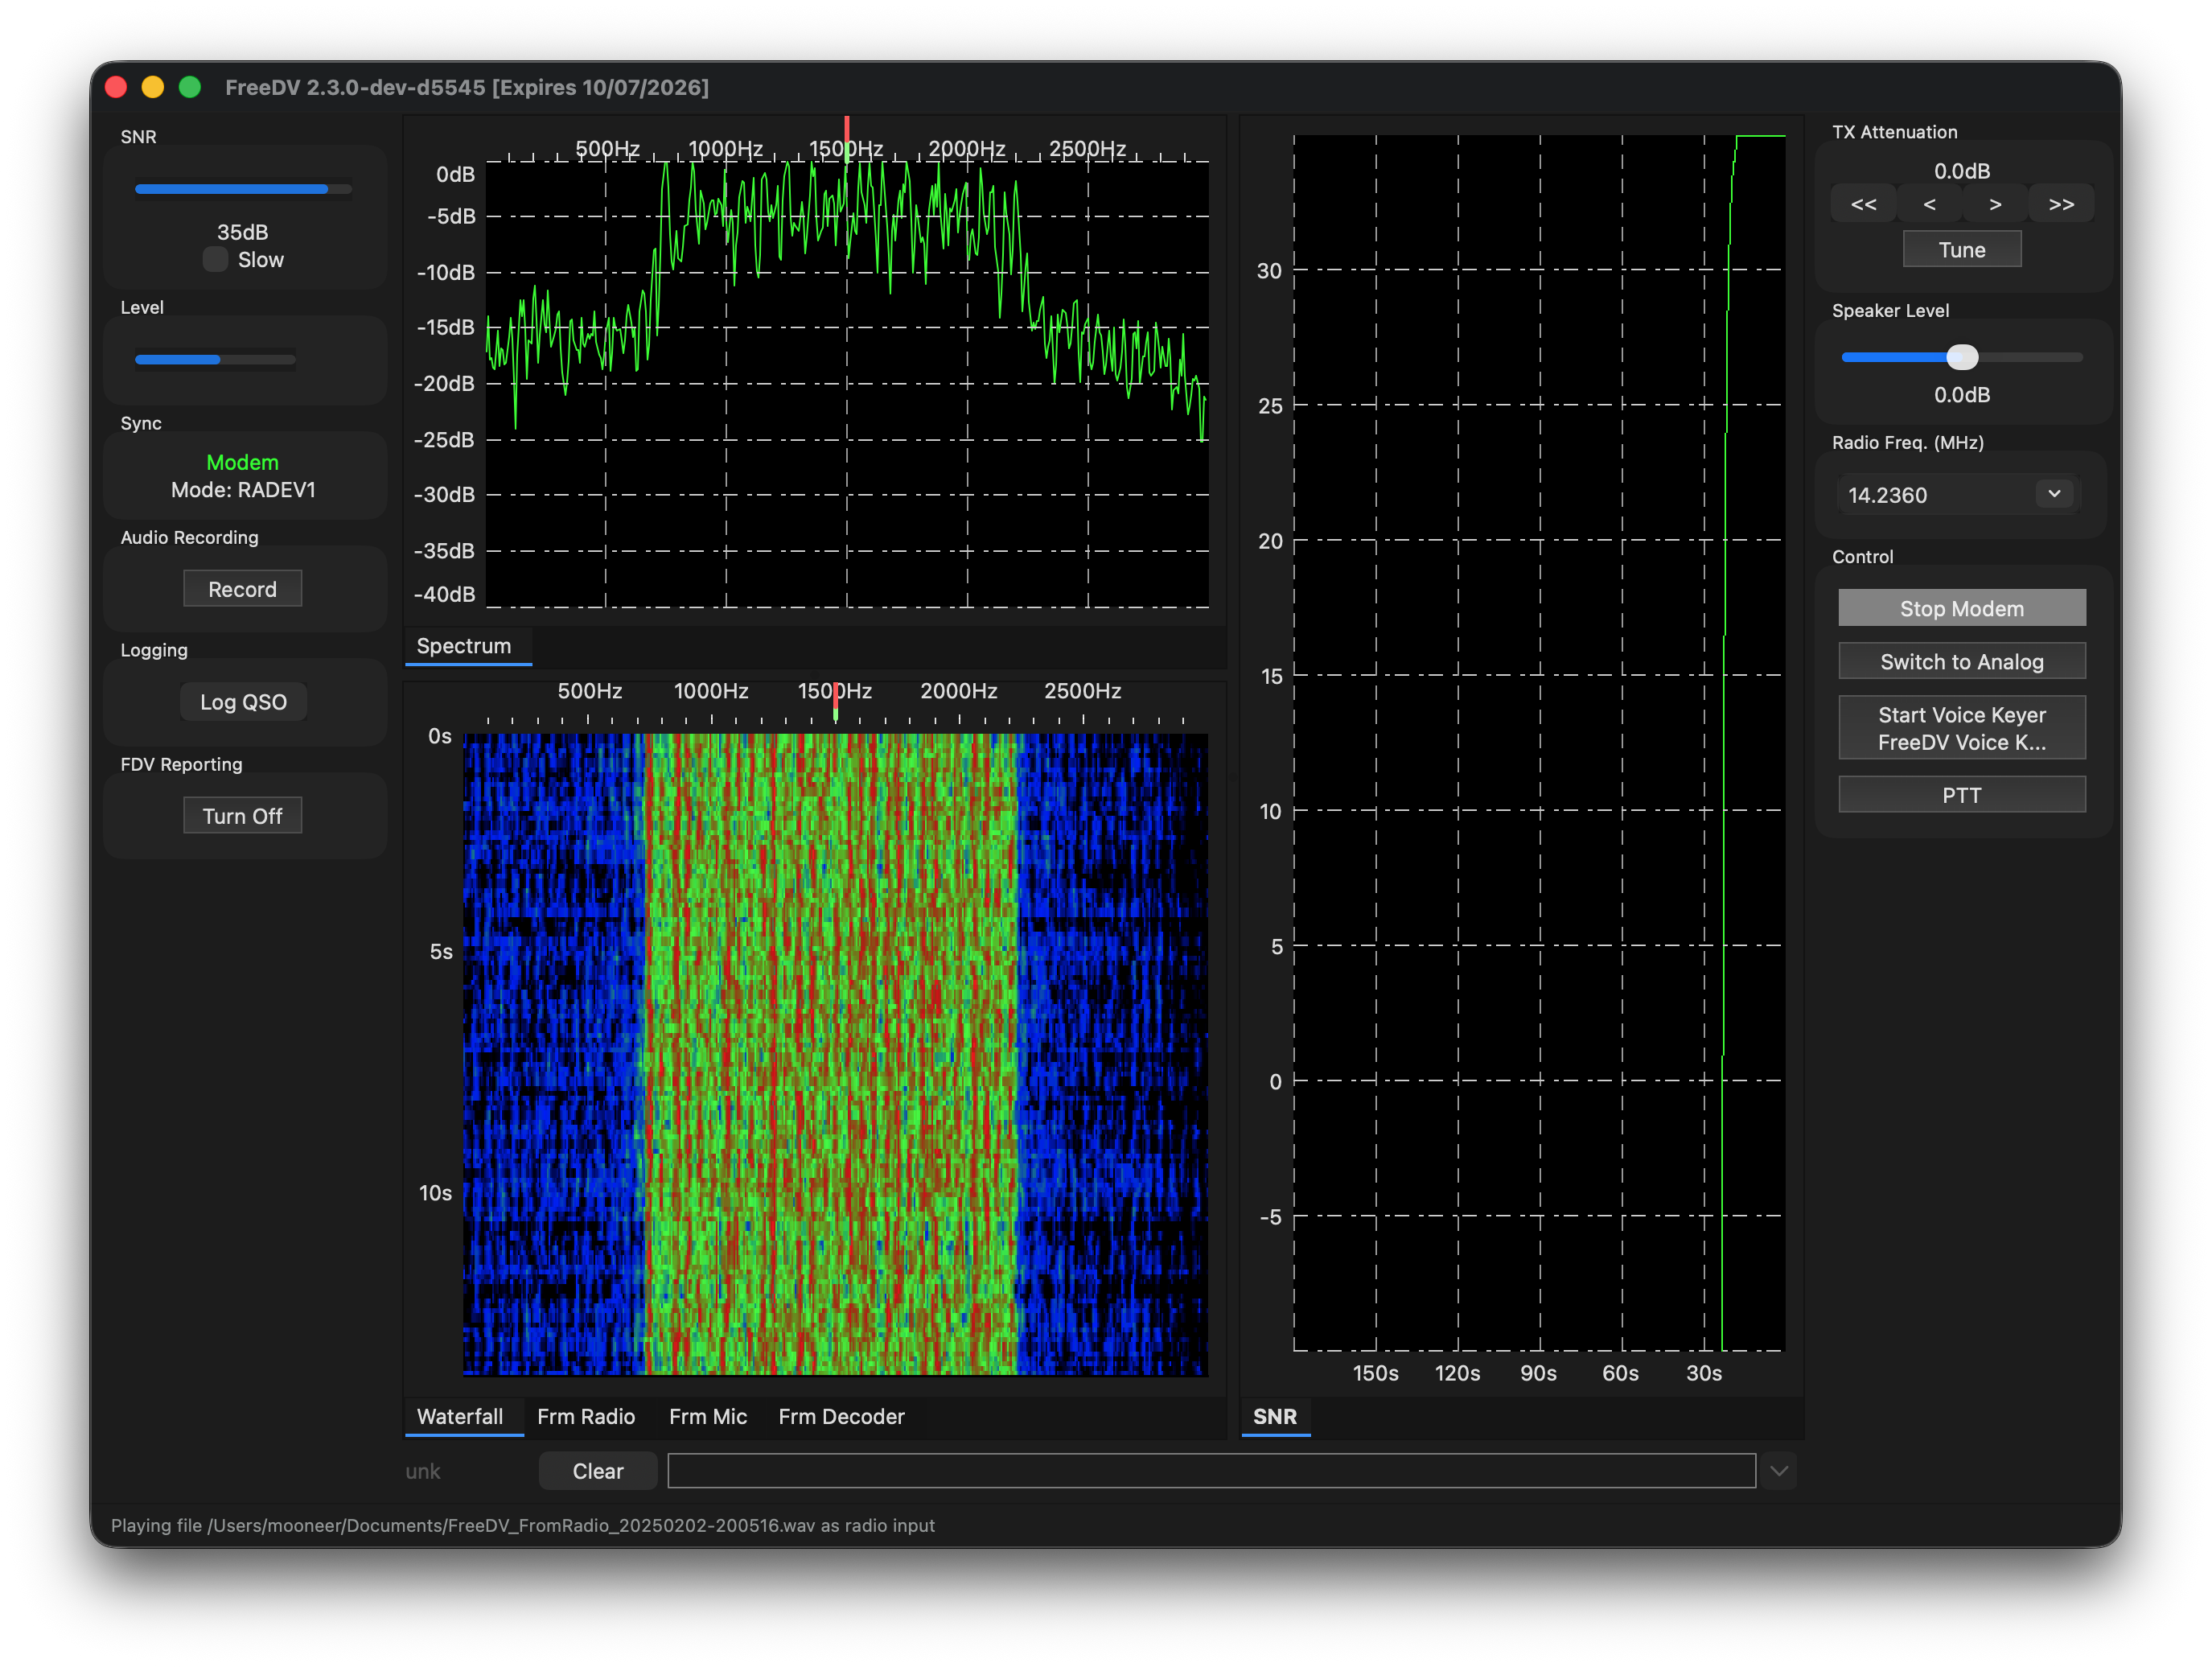The image size is (2212, 1667).
Task: Click the Clear button
Action: (x=598, y=1471)
